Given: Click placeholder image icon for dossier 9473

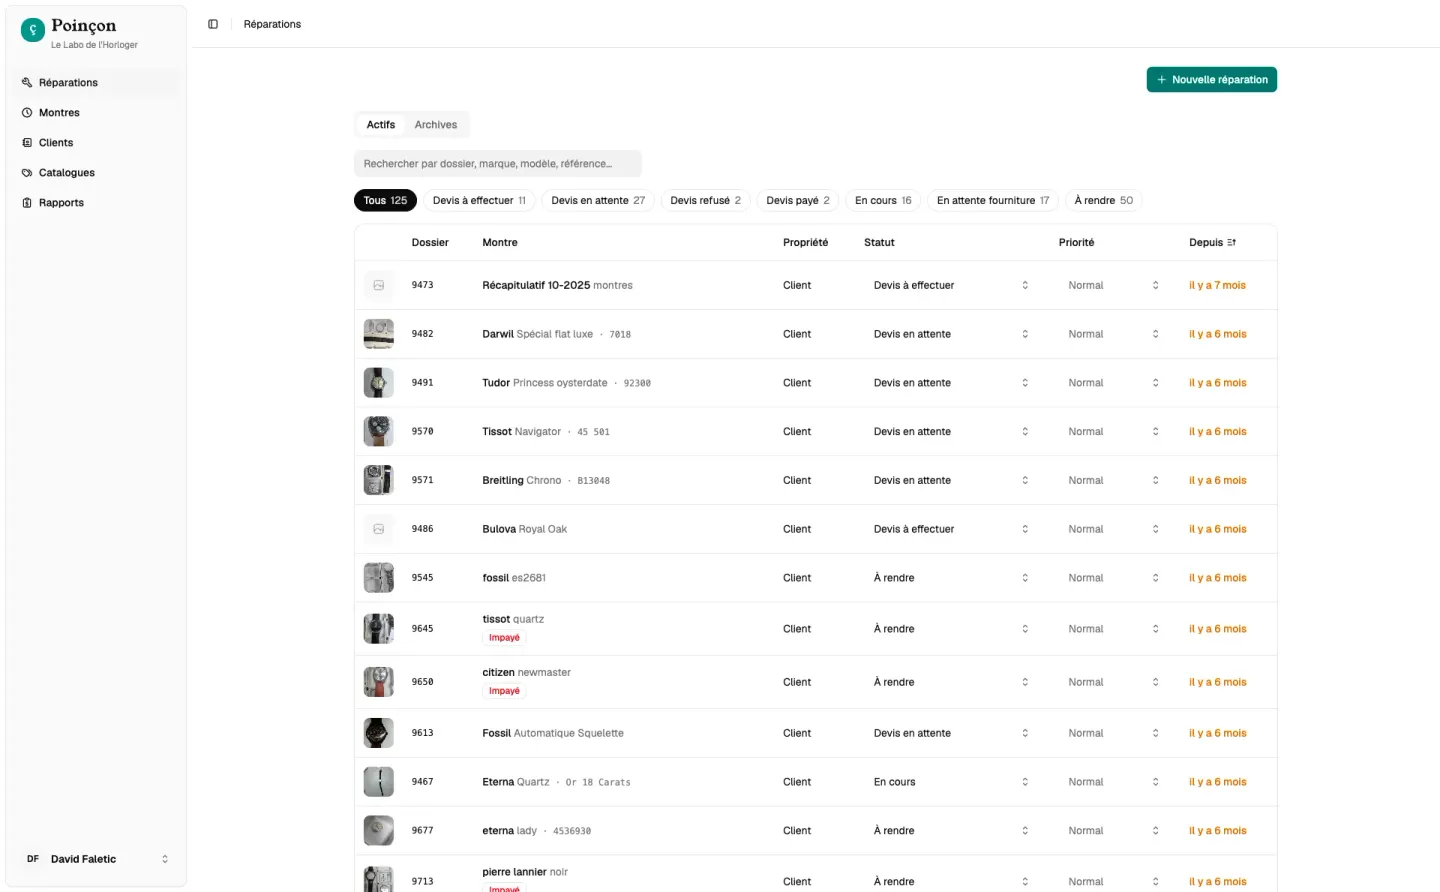Looking at the screenshot, I should click(x=379, y=285).
